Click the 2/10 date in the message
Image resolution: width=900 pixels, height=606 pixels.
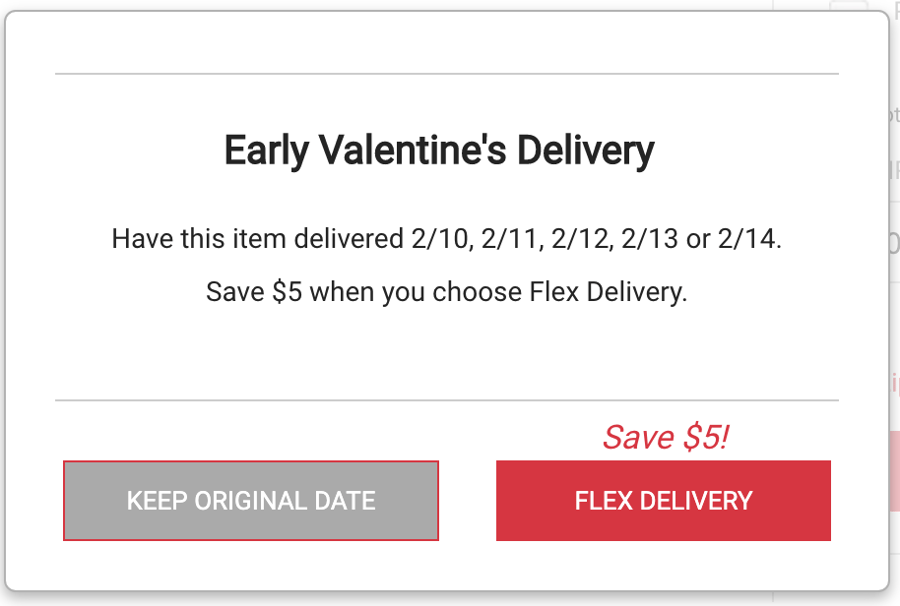(440, 240)
